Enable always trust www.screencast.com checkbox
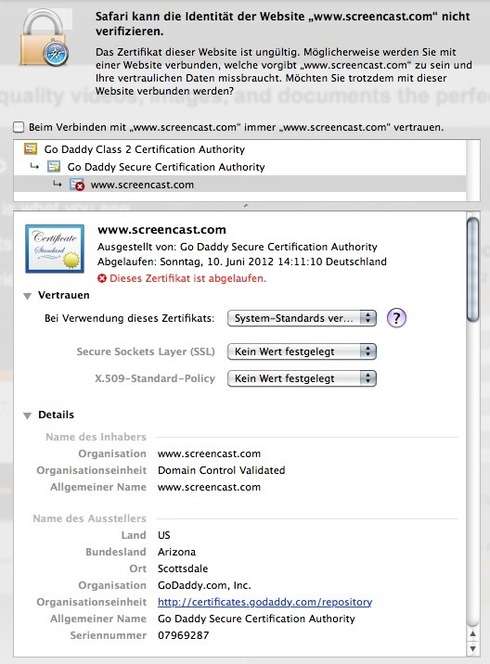The image size is (490, 664). [x=19, y=127]
